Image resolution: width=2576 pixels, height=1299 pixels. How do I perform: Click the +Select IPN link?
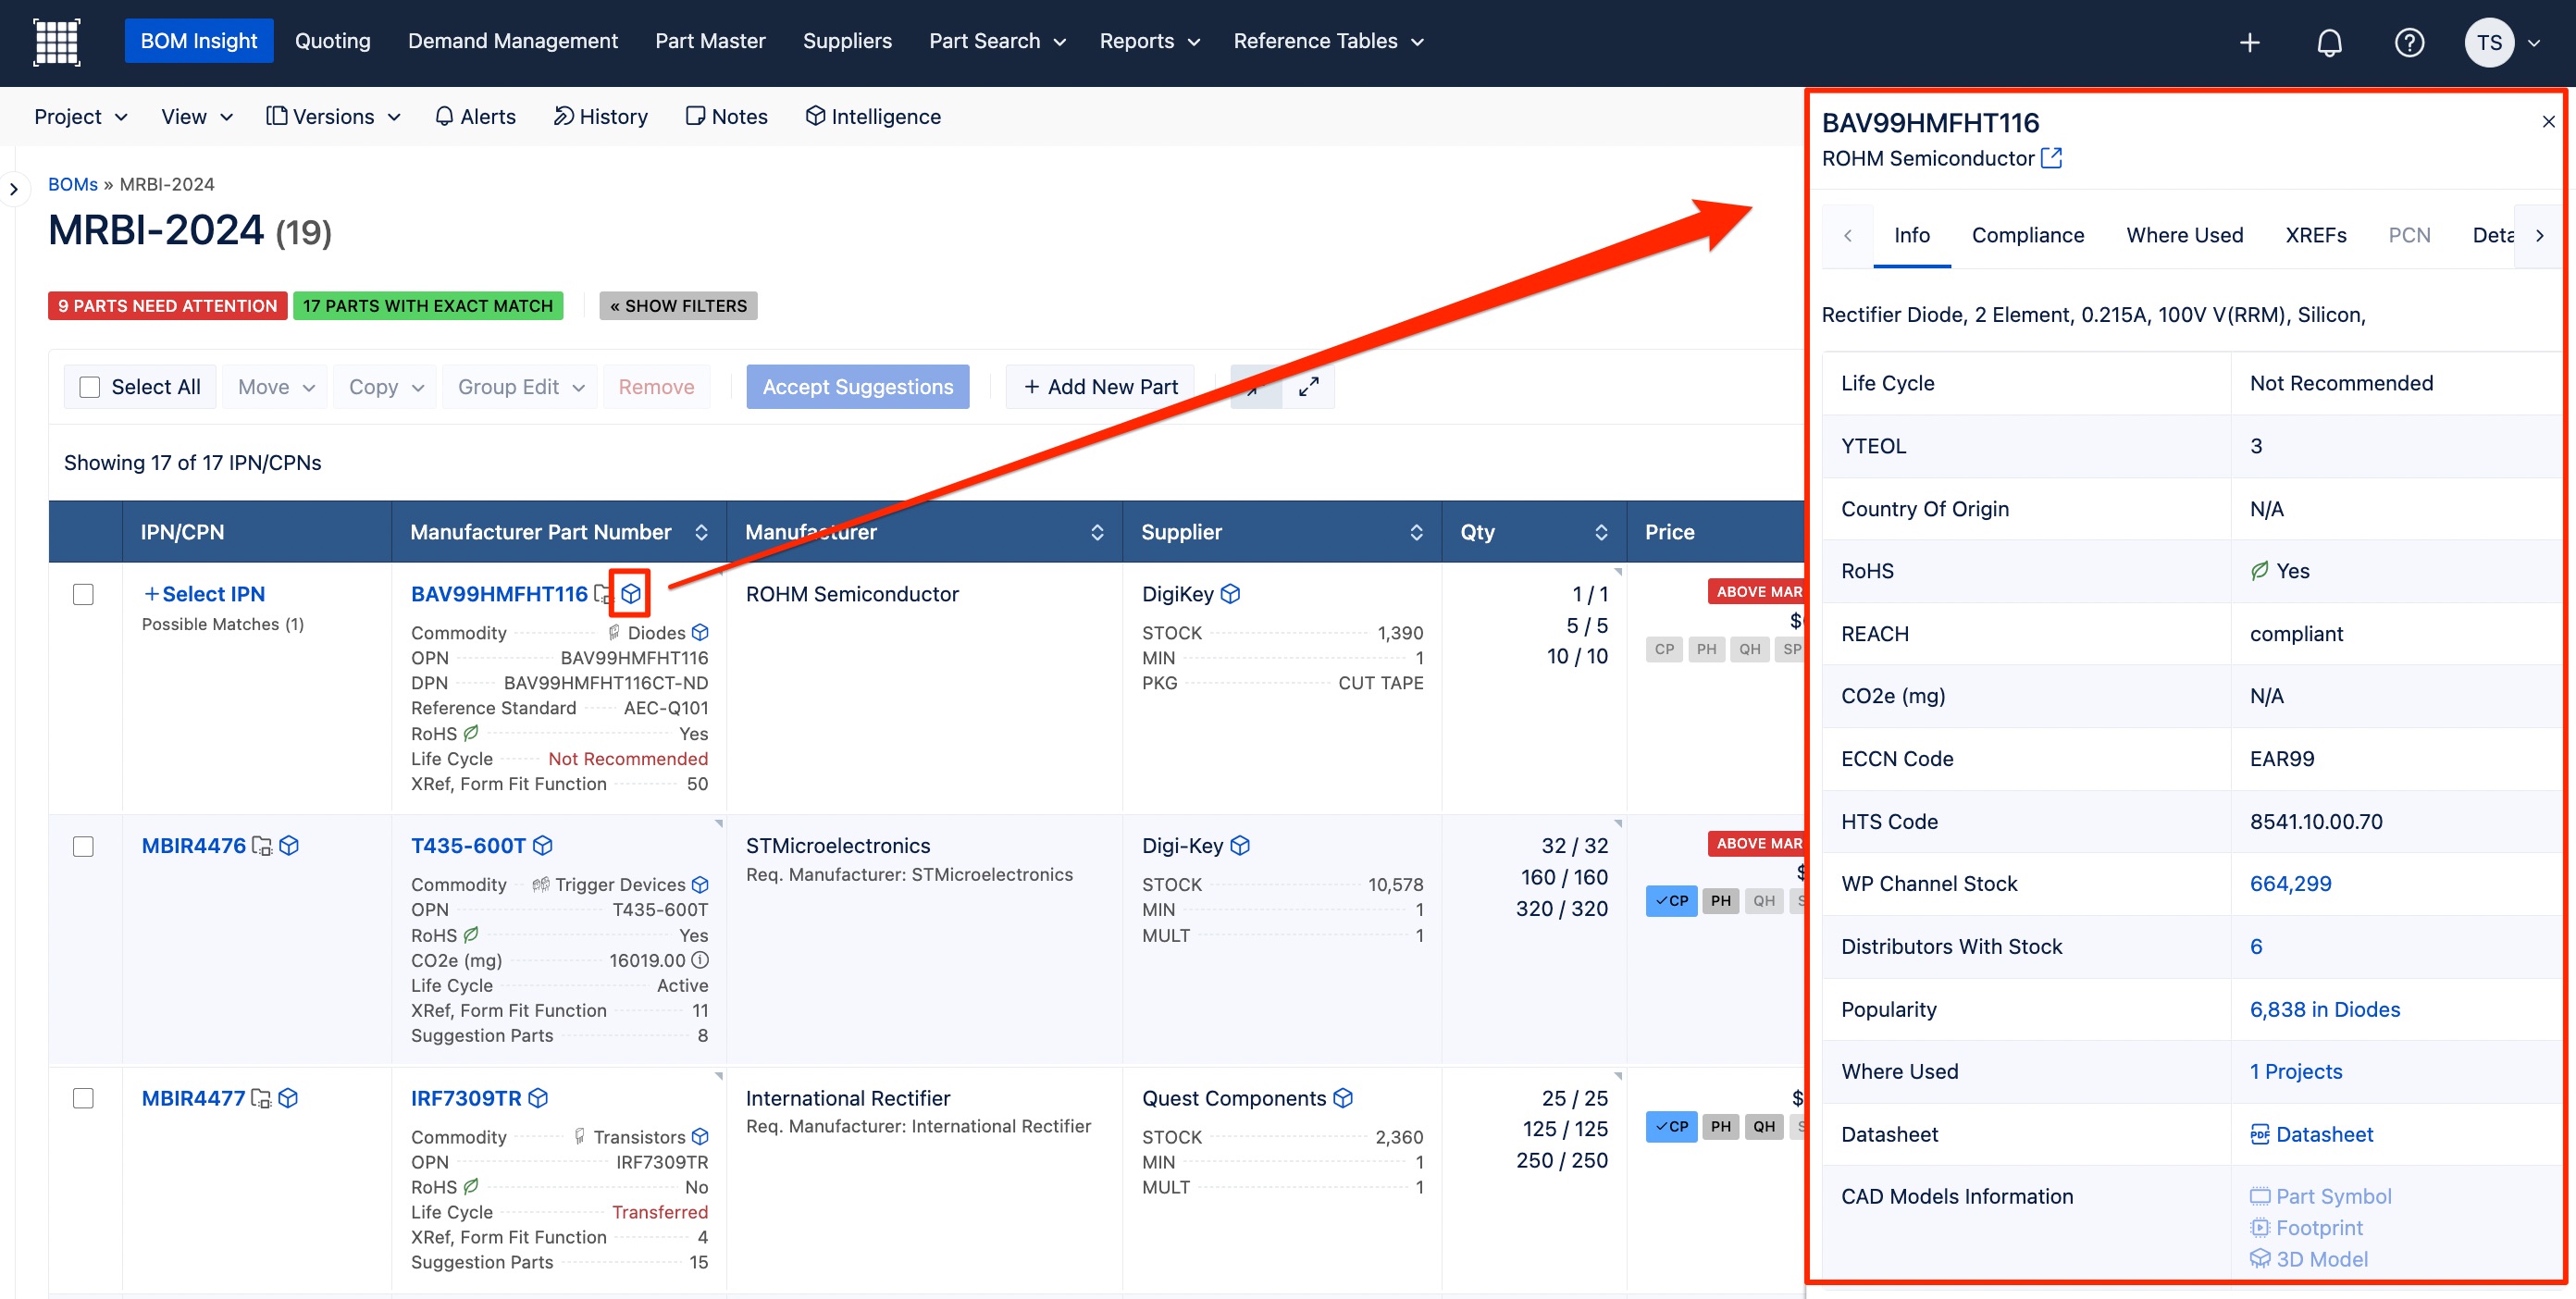click(x=204, y=594)
